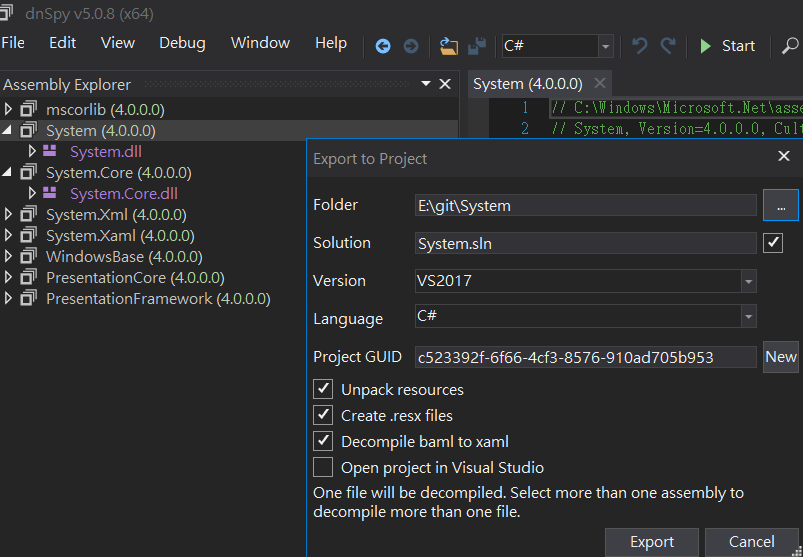Viewport: 803px width, 557px height.
Task: Open the dialog's Language C# dropdown
Action: (x=748, y=316)
